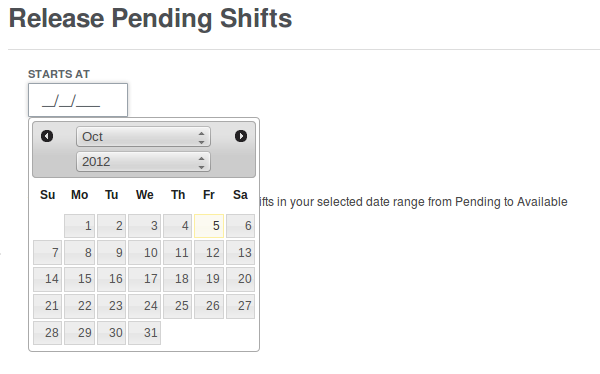This screenshot has height=374, width=600.
Task: Pick day 1 in the calendar
Action: (80, 226)
